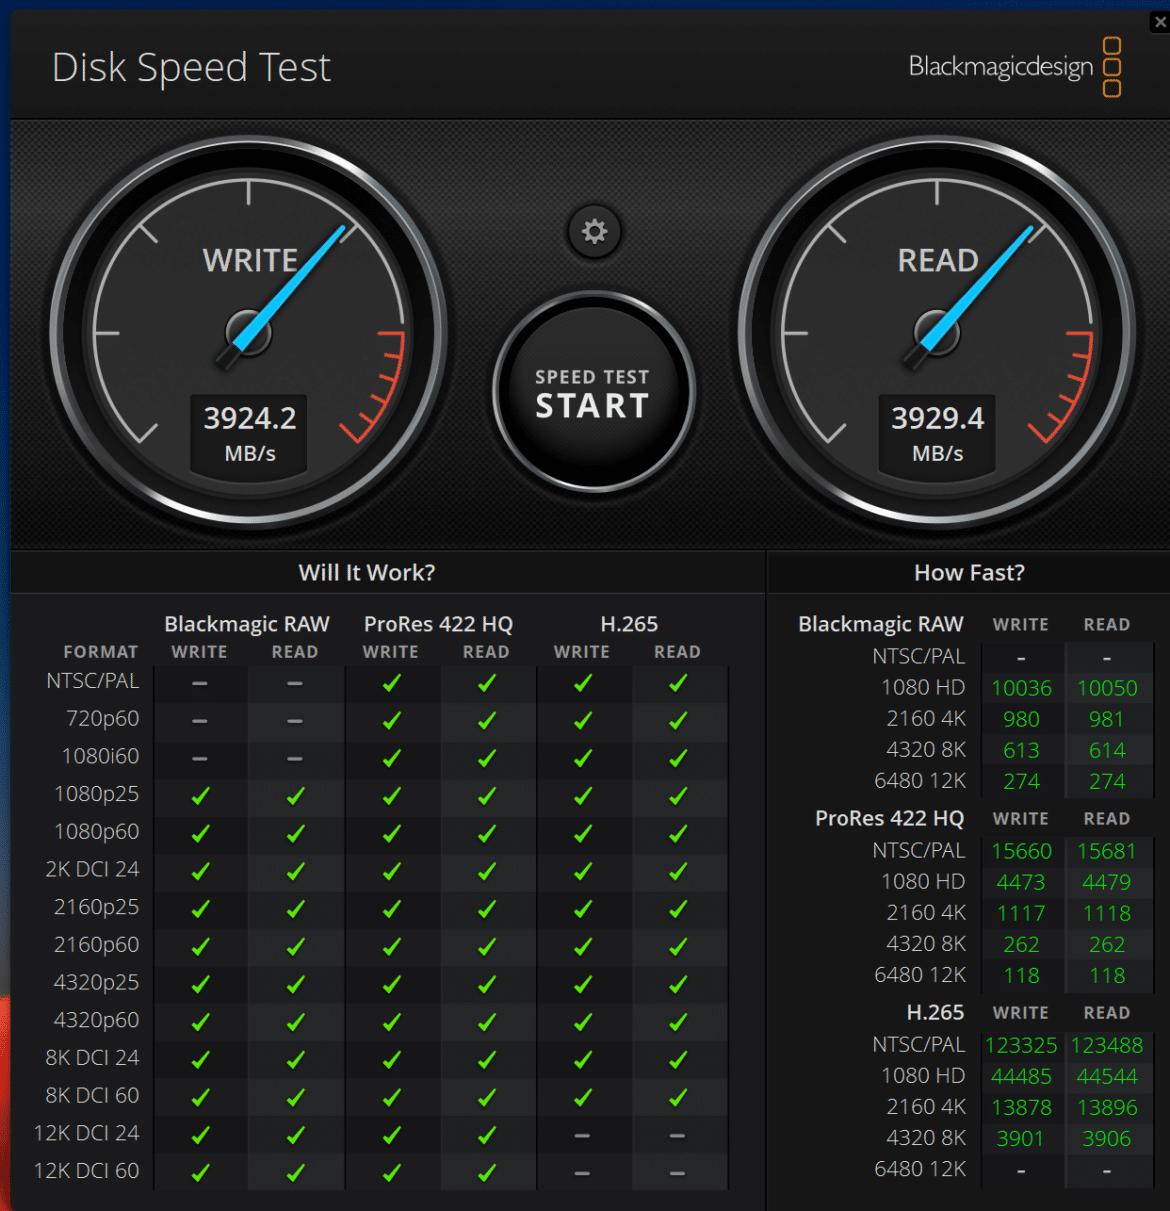Click NTSC/PAL Blackmagic RAW write dash
The width and height of the screenshot is (1170, 1211).
click(200, 683)
